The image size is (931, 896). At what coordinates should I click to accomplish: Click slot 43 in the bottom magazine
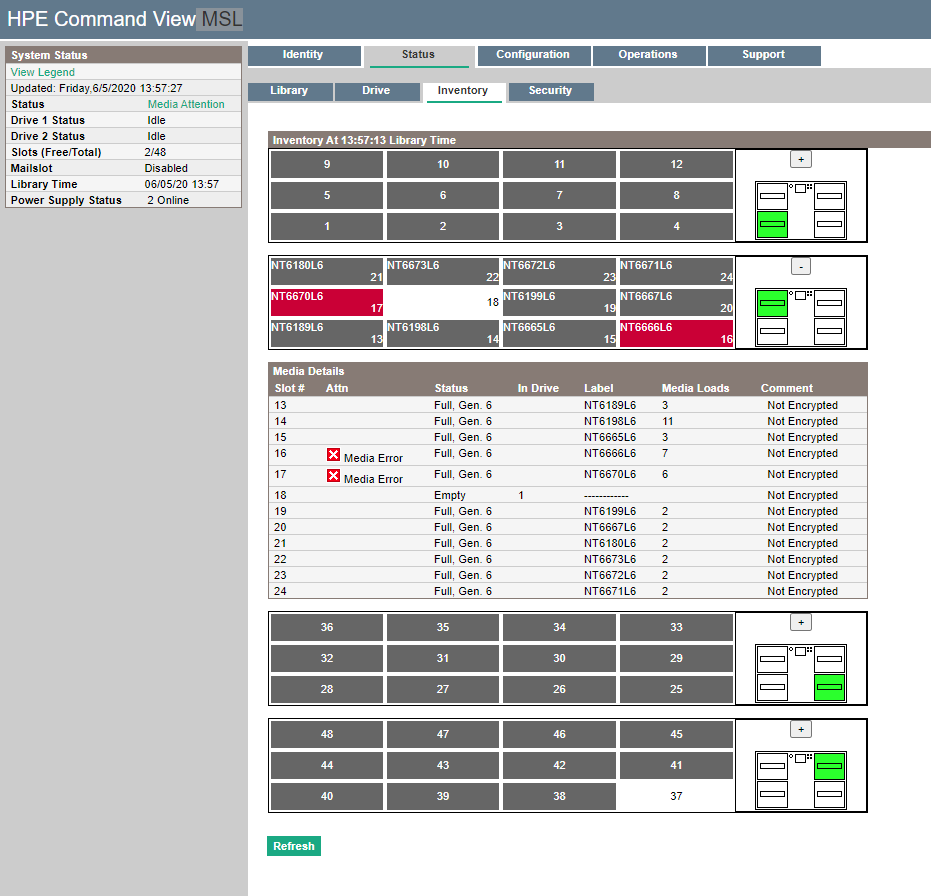point(443,765)
